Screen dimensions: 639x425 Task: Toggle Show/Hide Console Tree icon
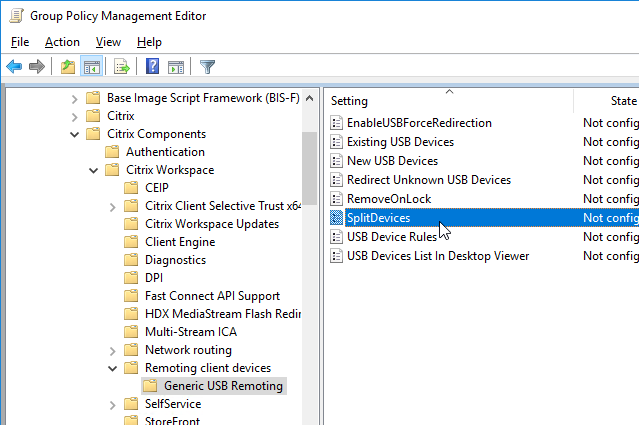pos(91,66)
